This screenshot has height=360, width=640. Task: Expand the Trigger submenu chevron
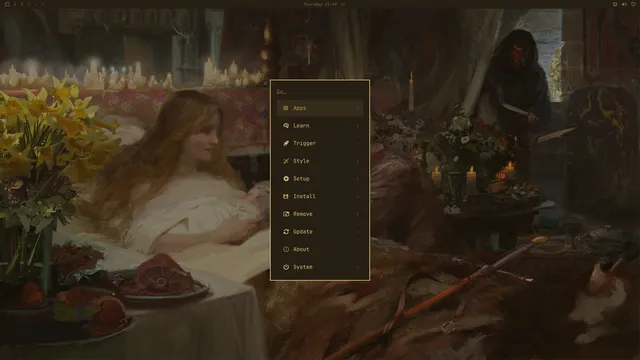pos(358,143)
